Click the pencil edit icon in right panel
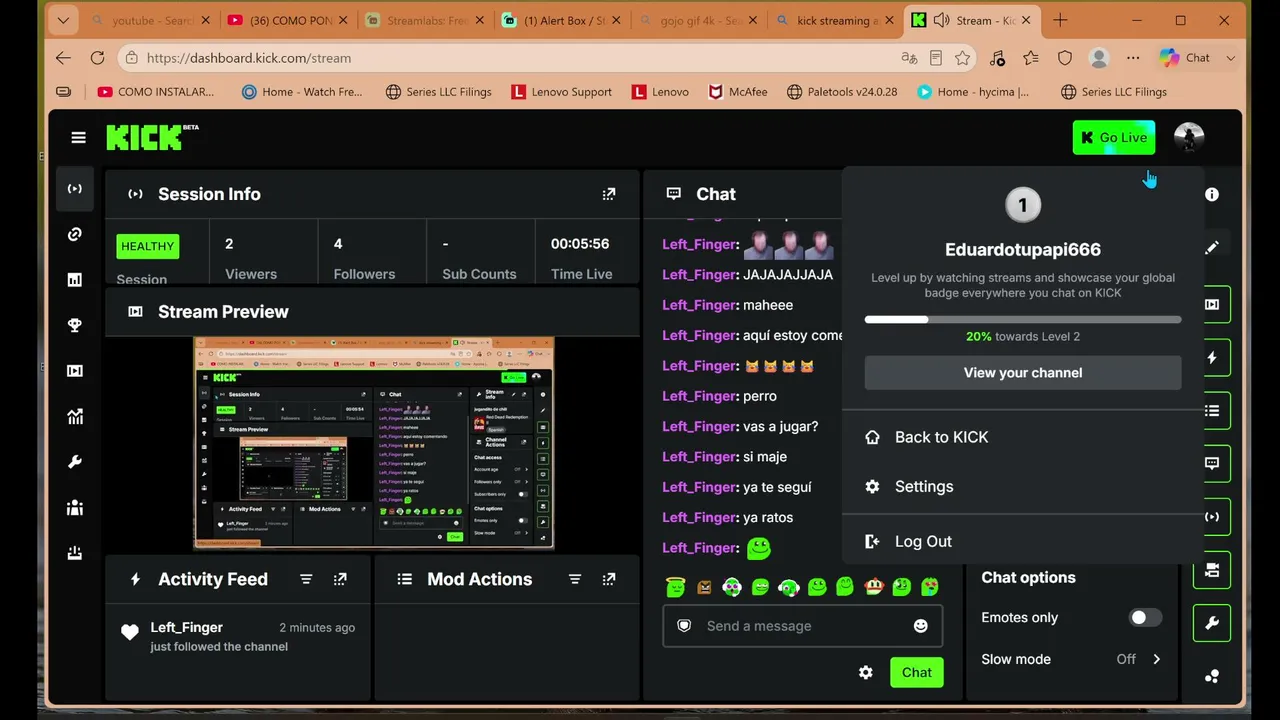Viewport: 1280px width, 720px height. (1212, 247)
